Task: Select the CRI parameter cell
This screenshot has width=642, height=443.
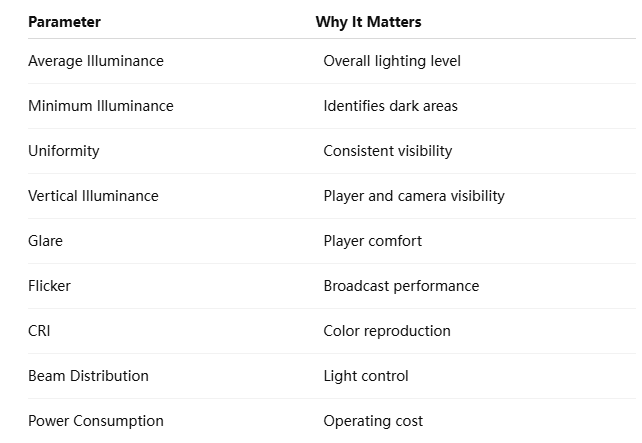Action: (39, 331)
